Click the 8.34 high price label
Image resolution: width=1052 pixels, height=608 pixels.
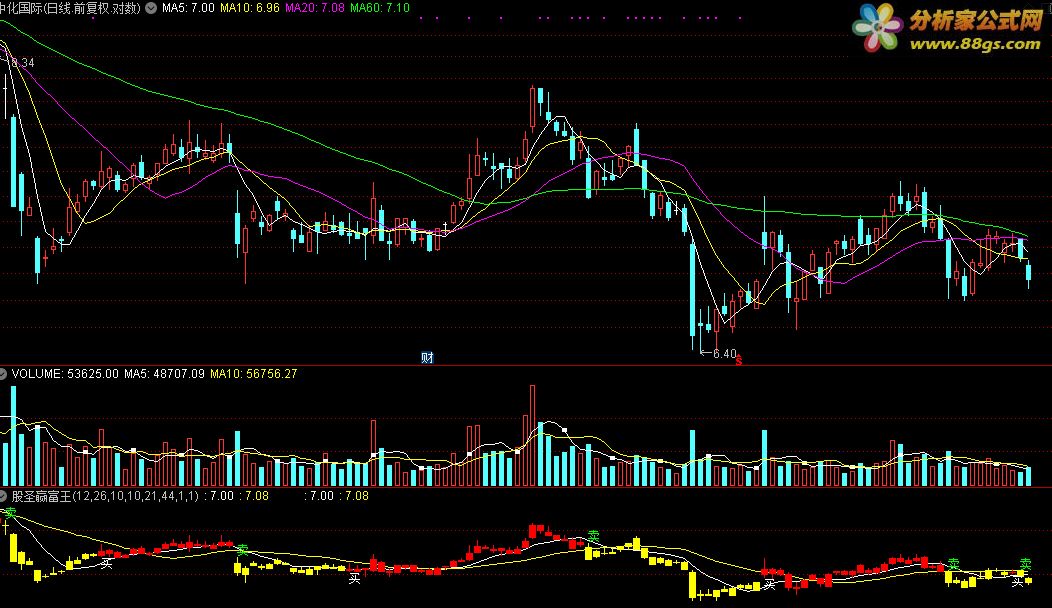(22, 63)
